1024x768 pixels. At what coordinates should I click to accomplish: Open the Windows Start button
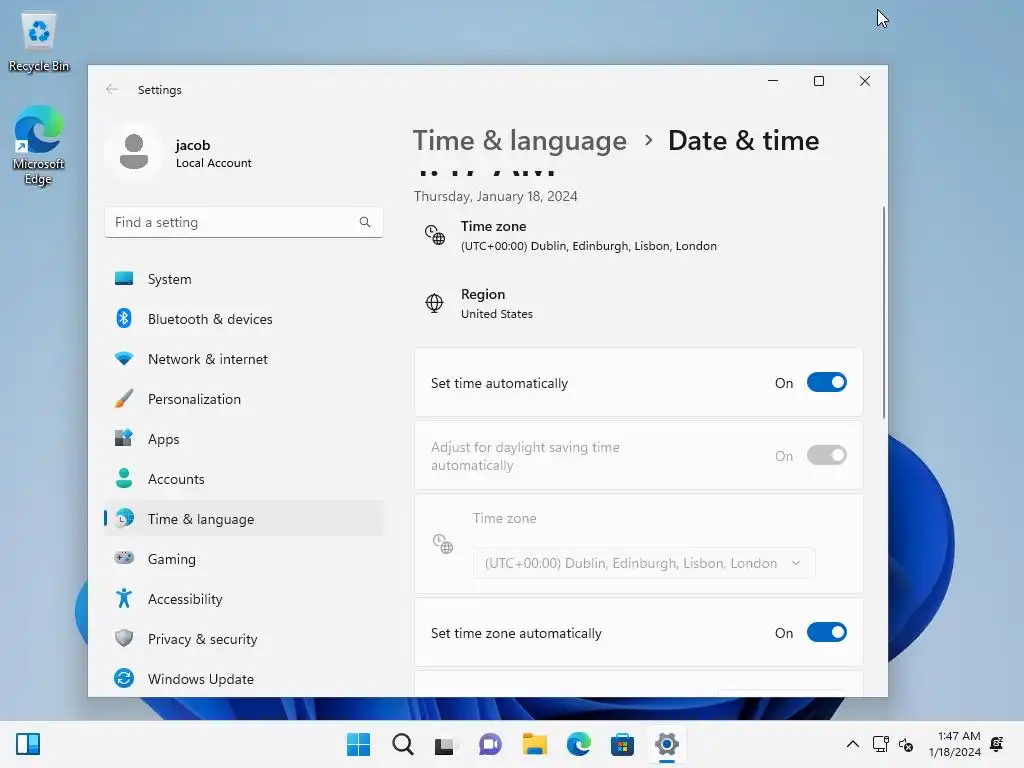pyautogui.click(x=358, y=744)
